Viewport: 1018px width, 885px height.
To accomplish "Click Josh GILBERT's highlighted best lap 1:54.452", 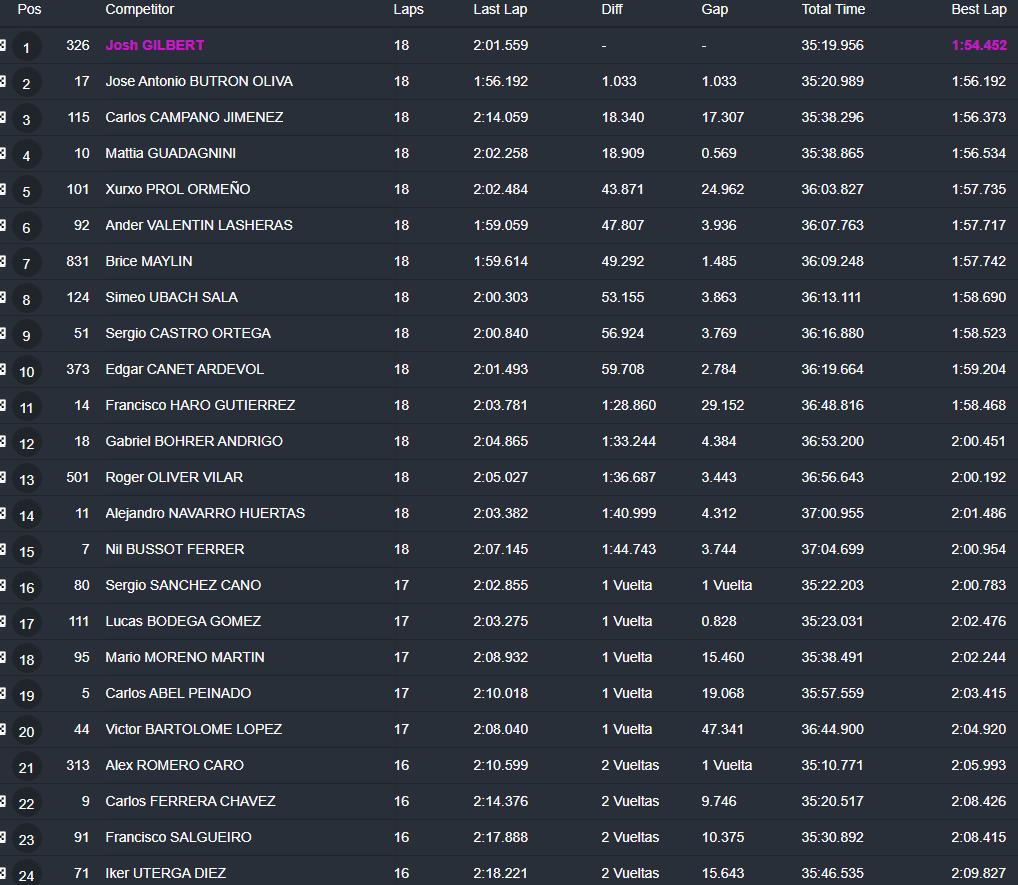I will 978,45.
